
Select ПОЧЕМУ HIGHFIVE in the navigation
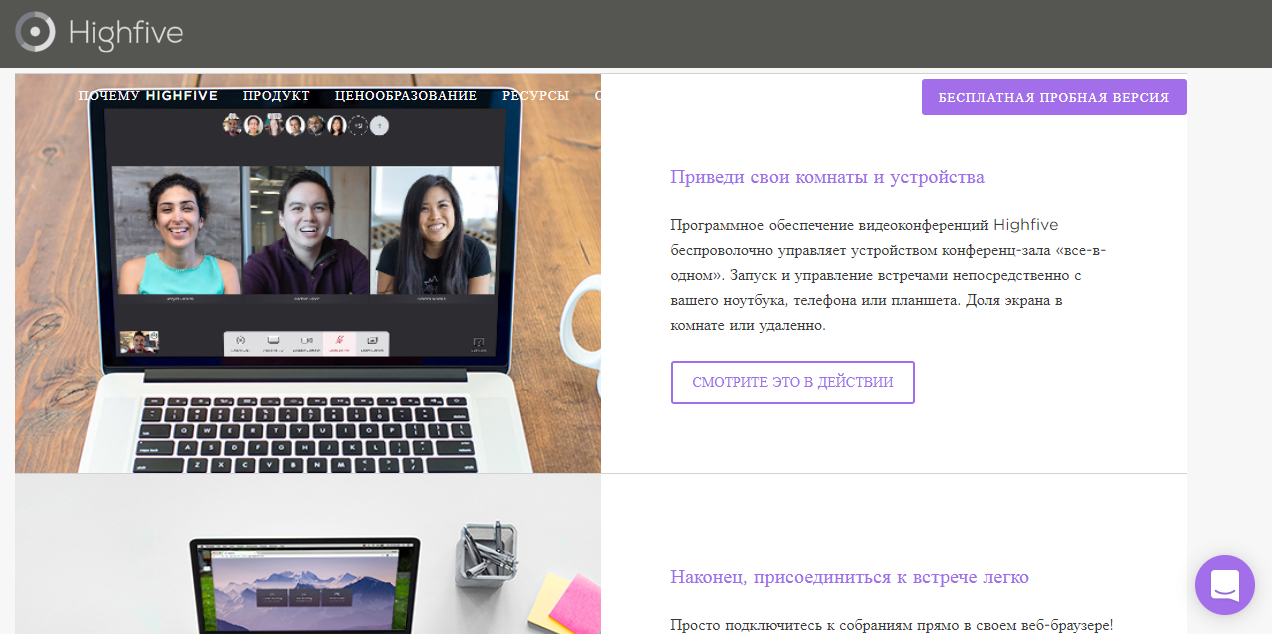pyautogui.click(x=150, y=95)
